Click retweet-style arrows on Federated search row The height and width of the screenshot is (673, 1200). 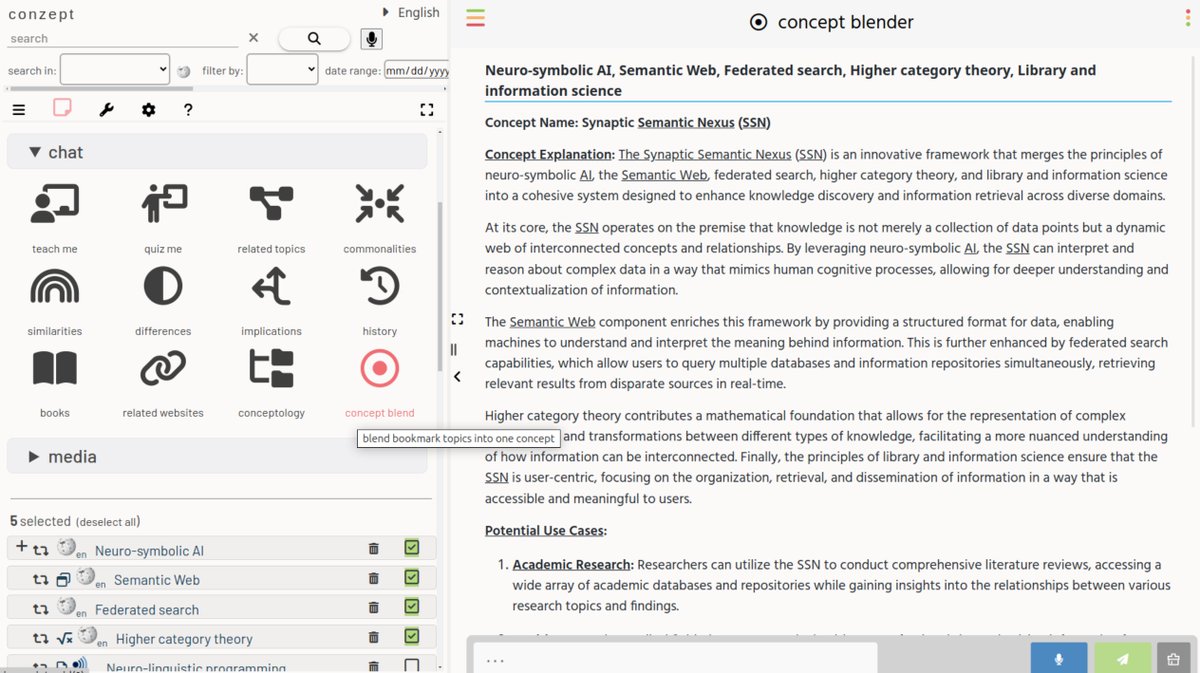point(40,609)
